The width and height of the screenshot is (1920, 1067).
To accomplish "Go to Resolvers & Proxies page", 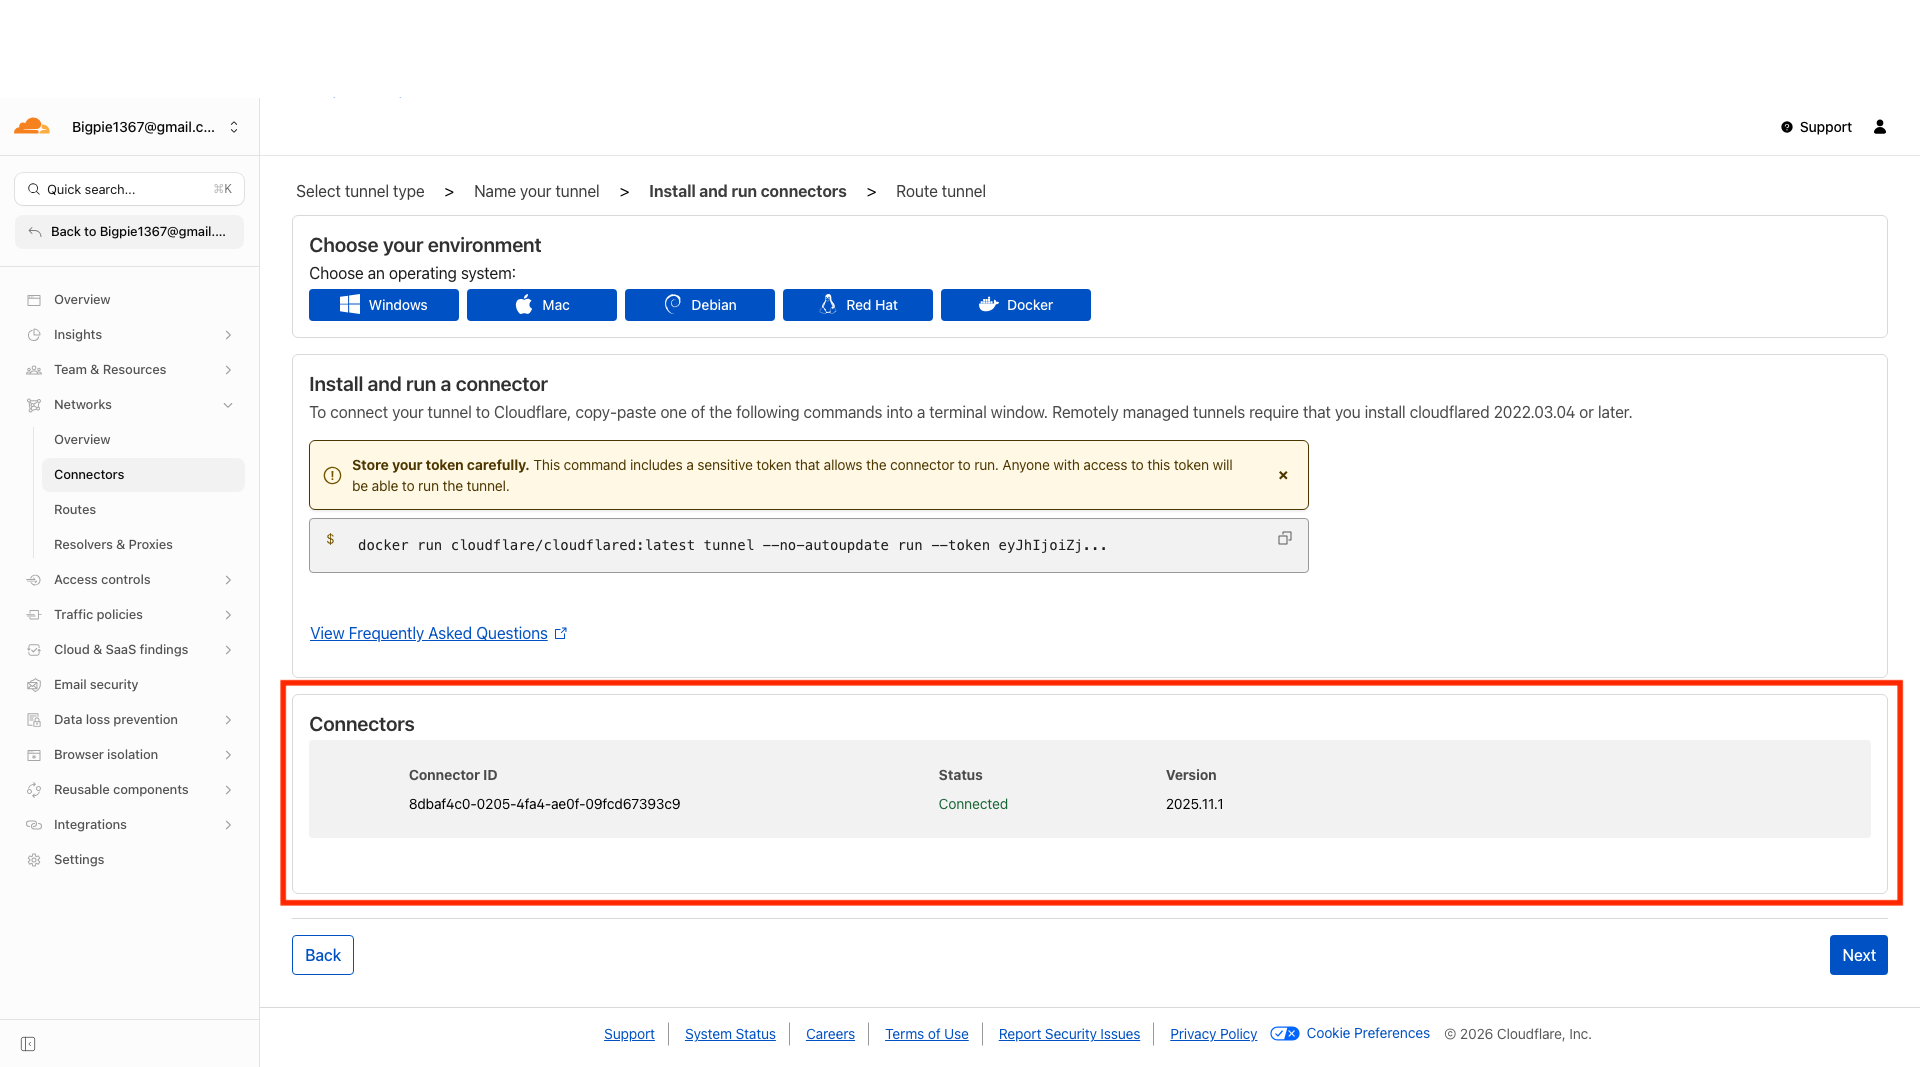I will 113,545.
